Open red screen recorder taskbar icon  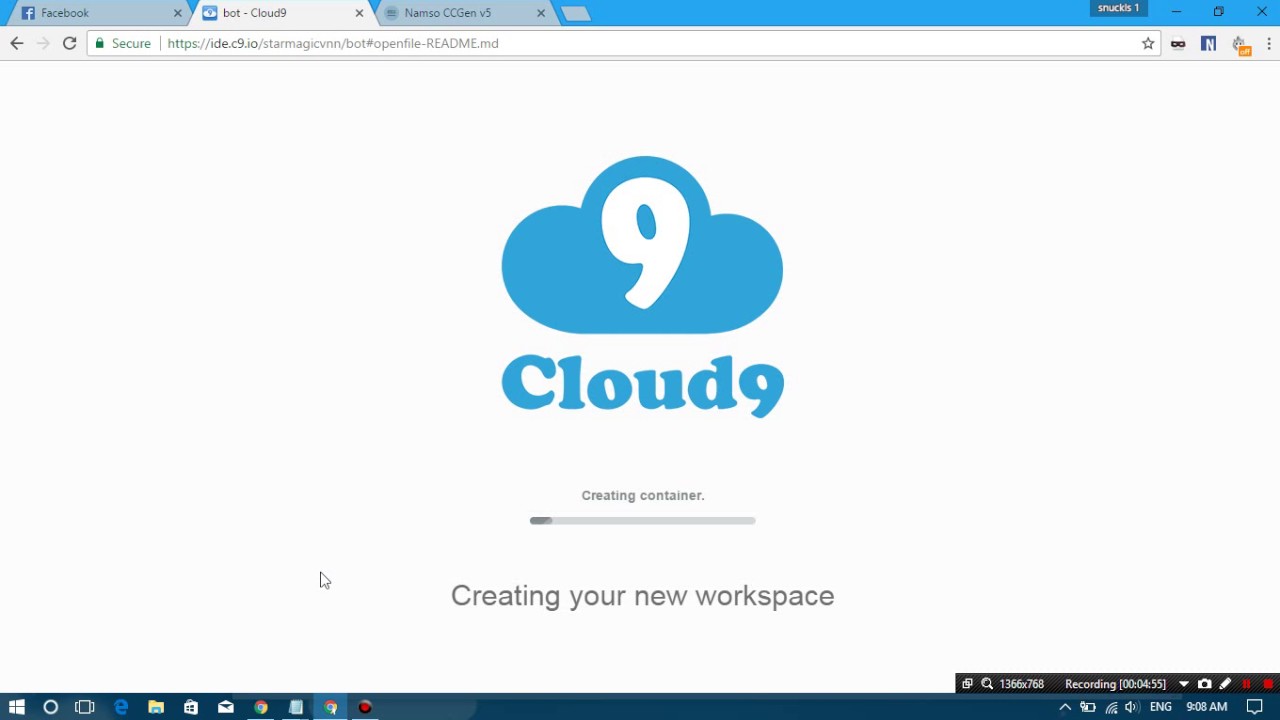click(x=365, y=707)
